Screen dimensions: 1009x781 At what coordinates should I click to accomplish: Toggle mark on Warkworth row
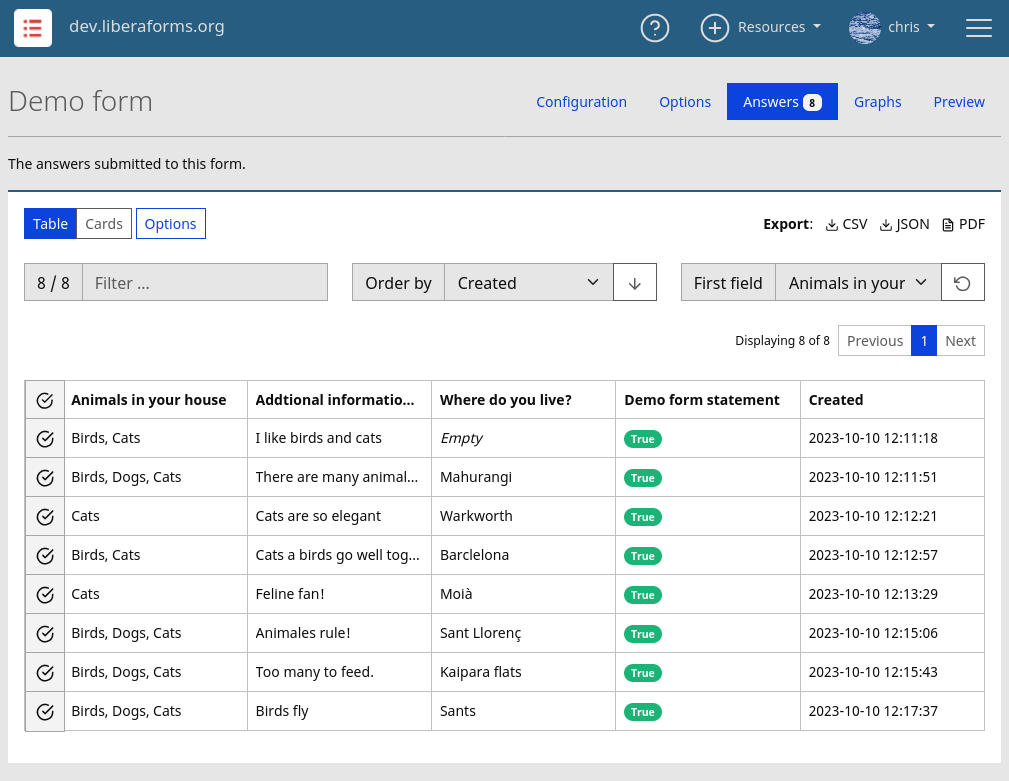45,517
